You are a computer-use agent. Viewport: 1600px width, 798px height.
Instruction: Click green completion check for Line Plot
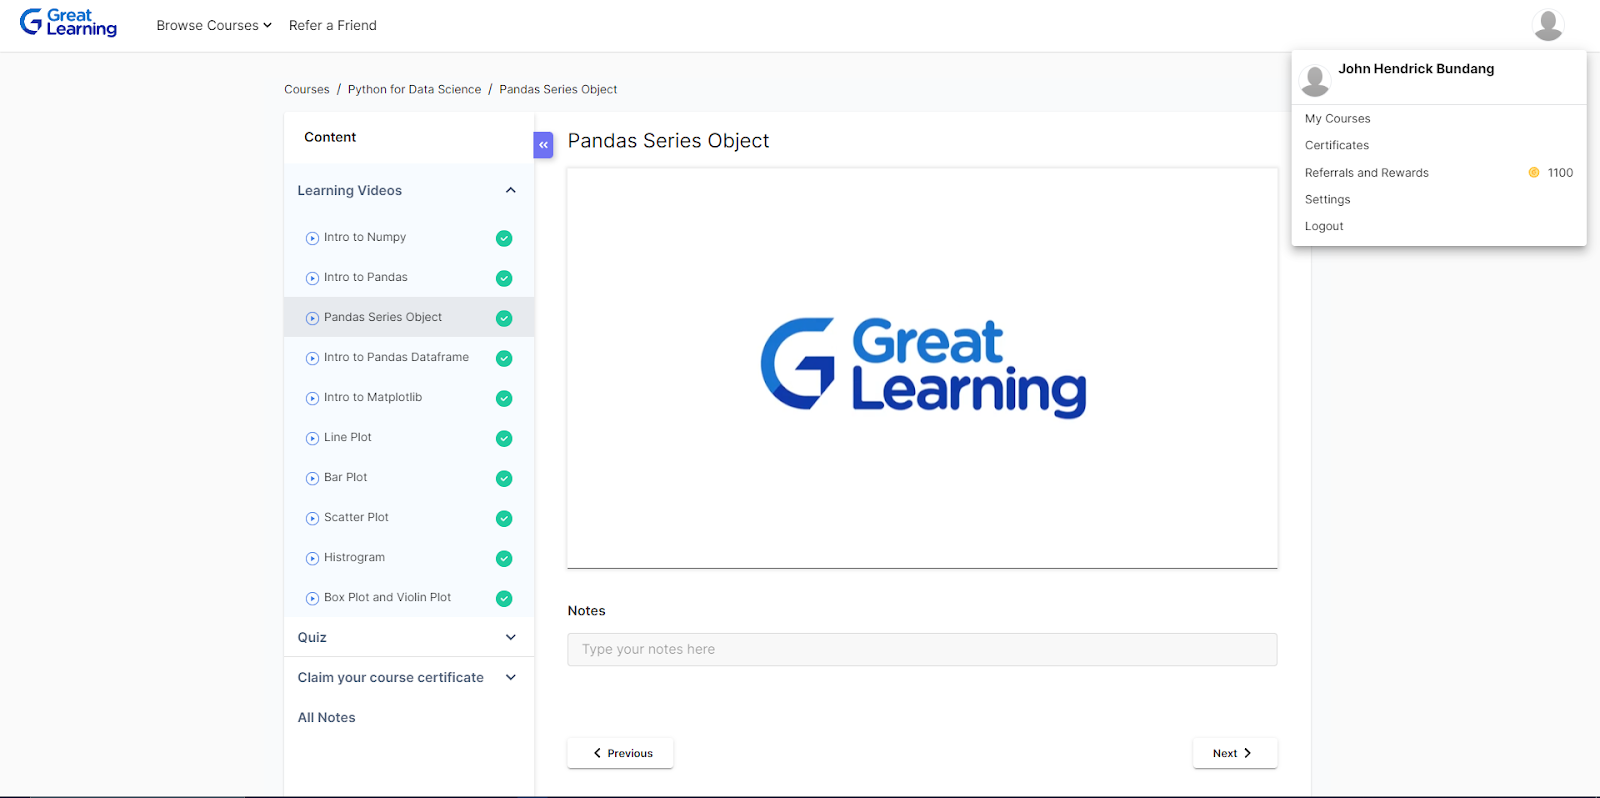point(504,438)
